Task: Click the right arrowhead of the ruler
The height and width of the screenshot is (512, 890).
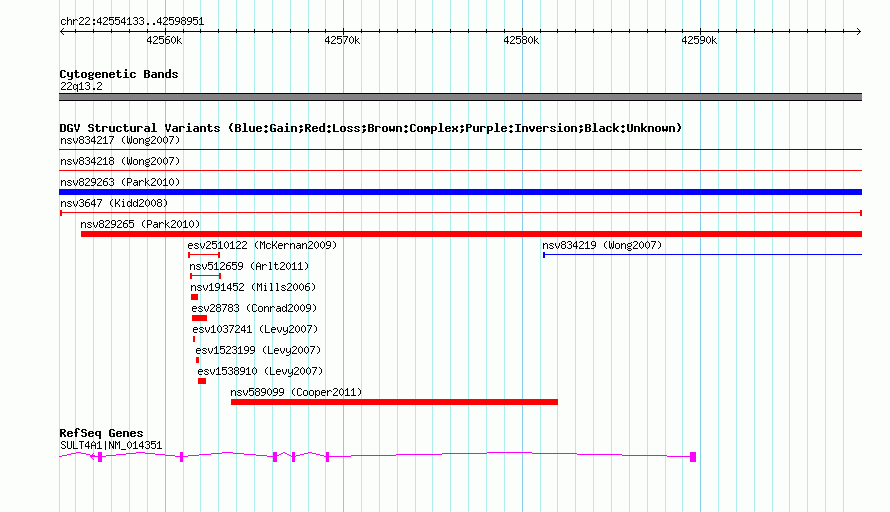Action: point(858,32)
